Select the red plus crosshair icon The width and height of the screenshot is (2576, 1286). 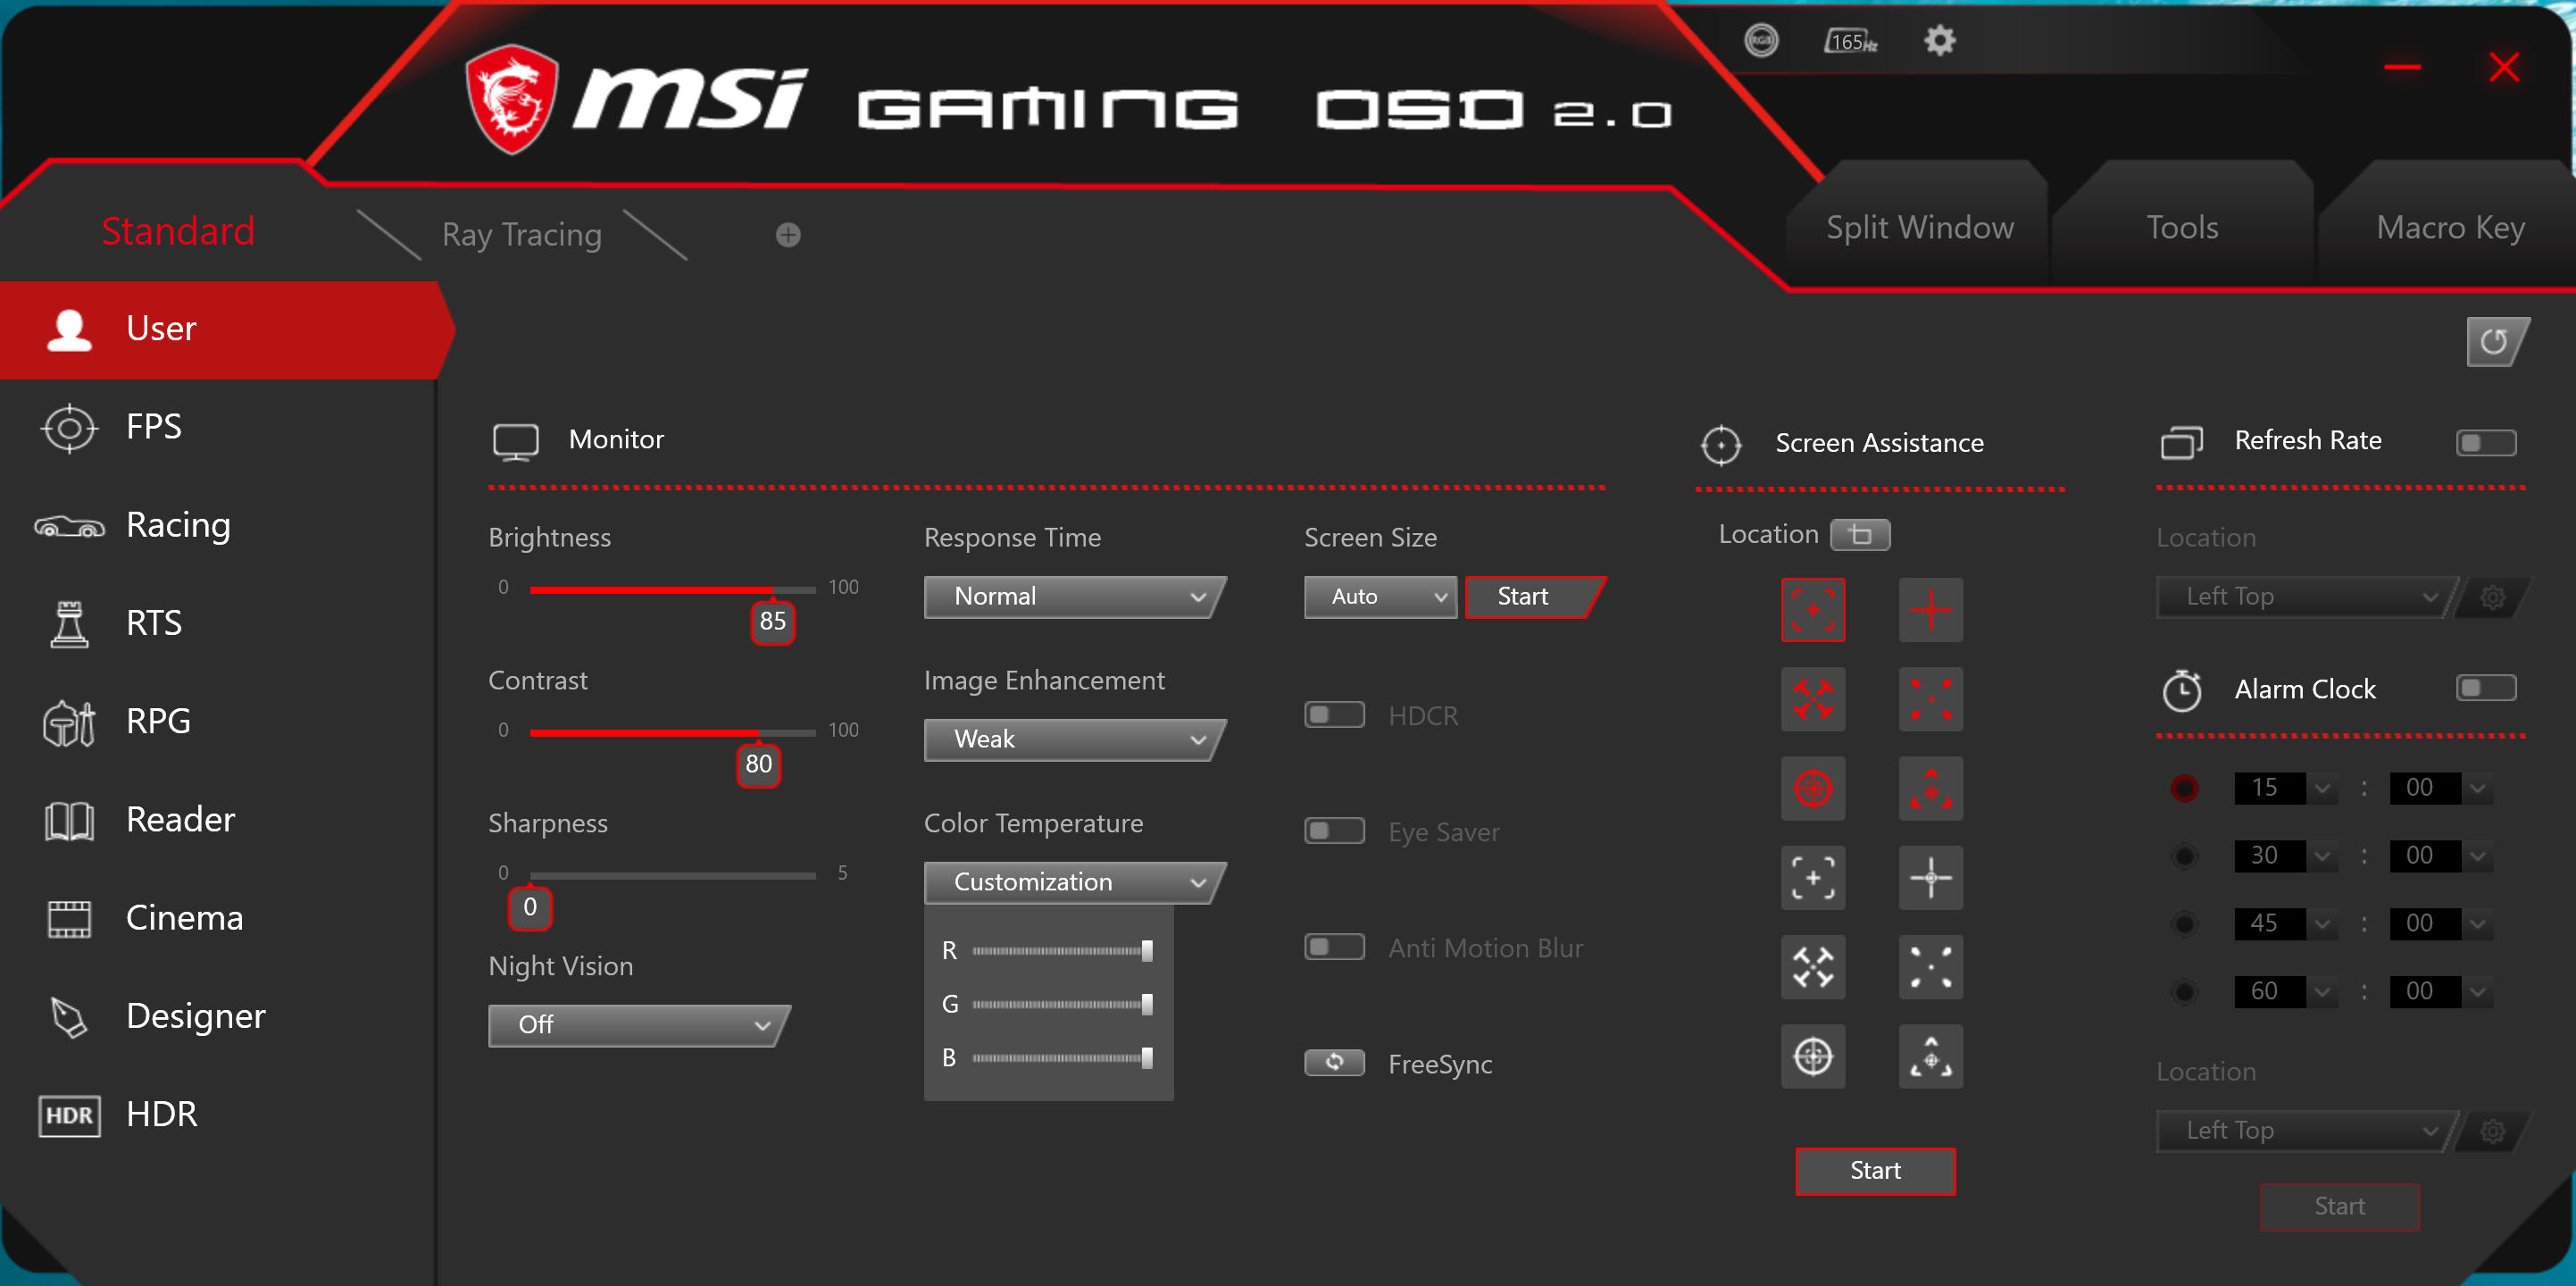click(x=1931, y=610)
